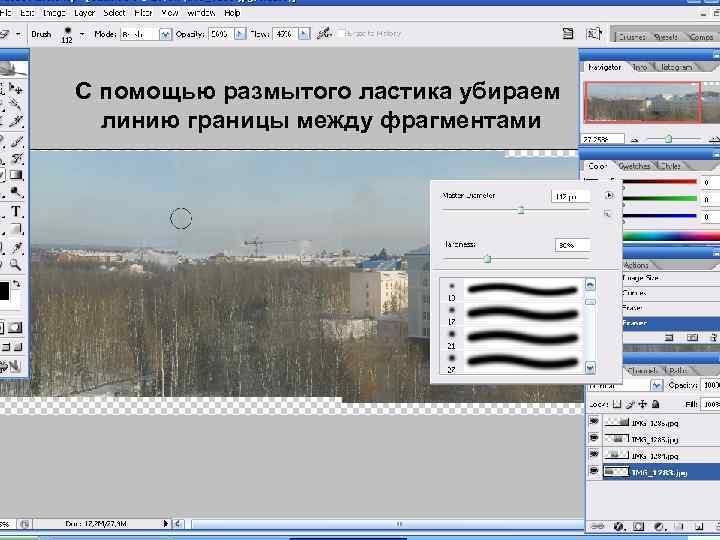Screen dimensions: 720x540
Task: Click Create new action icon in Actions panel
Action: 692,338
